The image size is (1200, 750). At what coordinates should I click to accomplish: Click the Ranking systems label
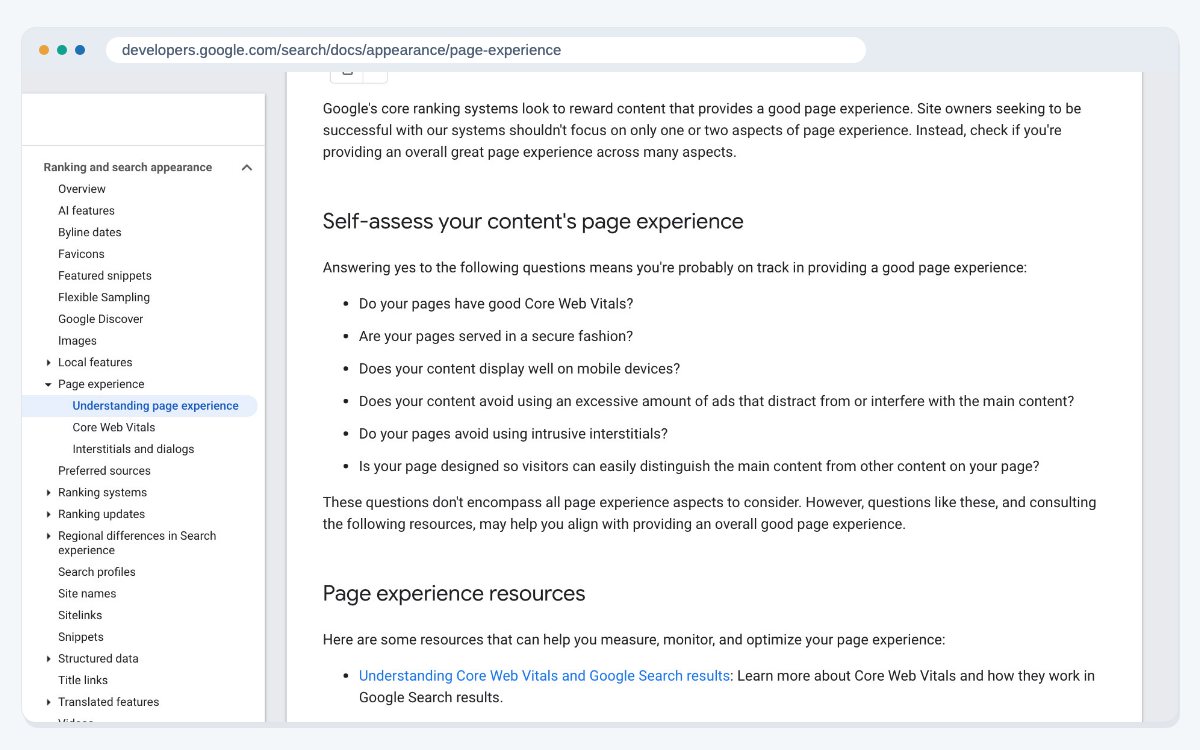[102, 493]
